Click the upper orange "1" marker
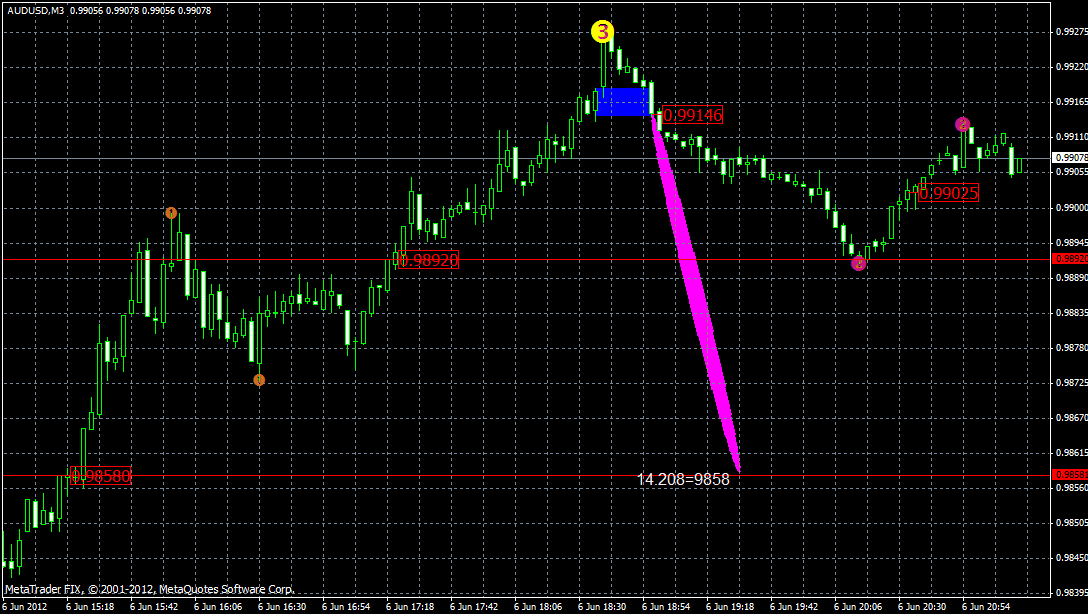Image resolution: width=1088 pixels, height=614 pixels. 172,212
